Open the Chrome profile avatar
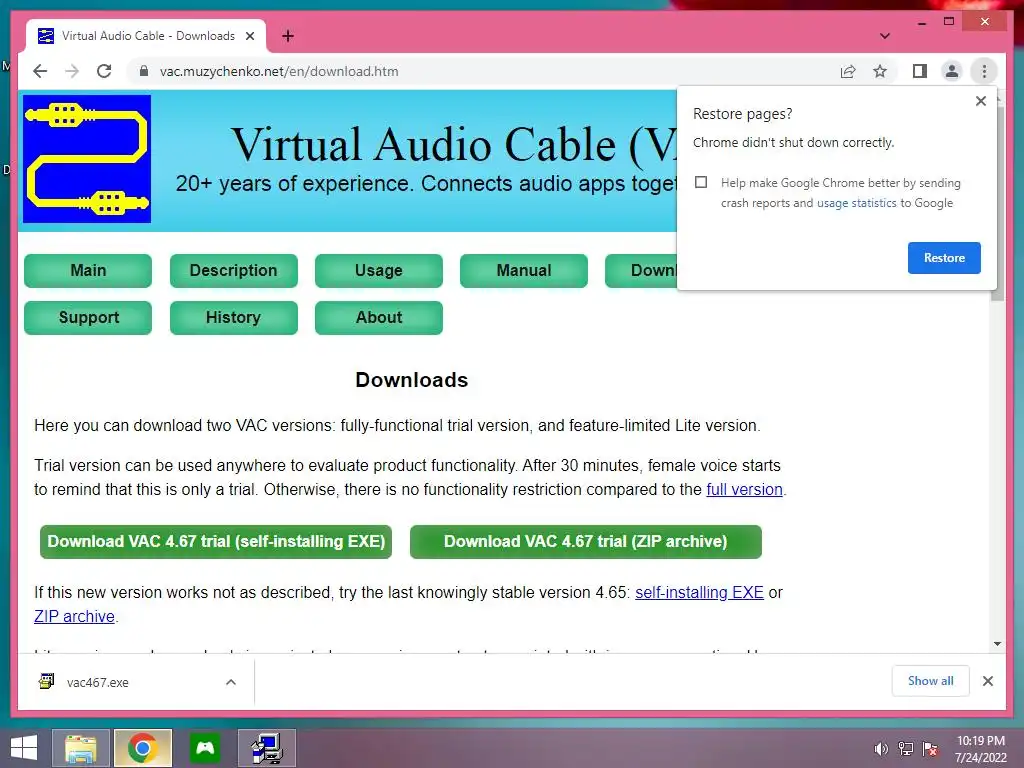Image resolution: width=1024 pixels, height=768 pixels. click(x=952, y=71)
